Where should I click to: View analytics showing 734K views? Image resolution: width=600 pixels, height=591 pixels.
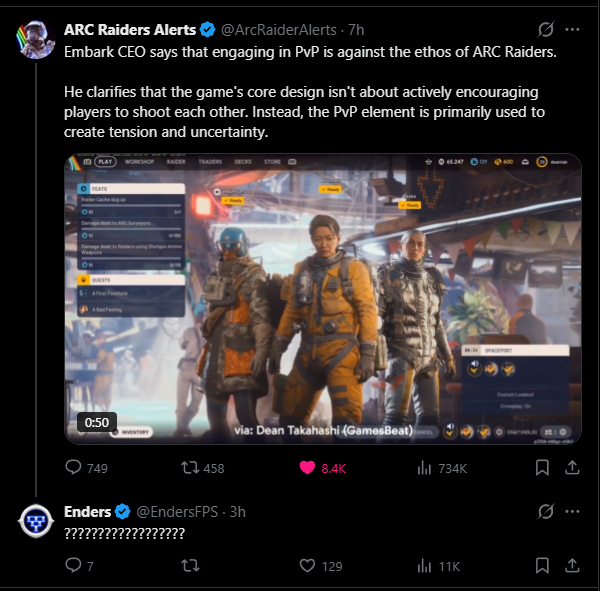(442, 468)
